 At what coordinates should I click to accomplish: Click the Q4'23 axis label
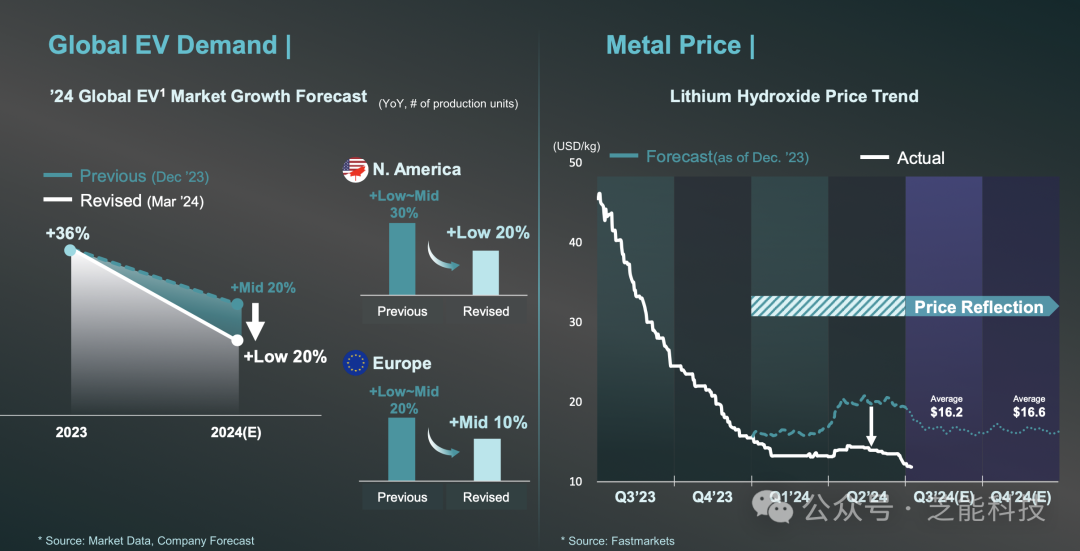coord(713,497)
